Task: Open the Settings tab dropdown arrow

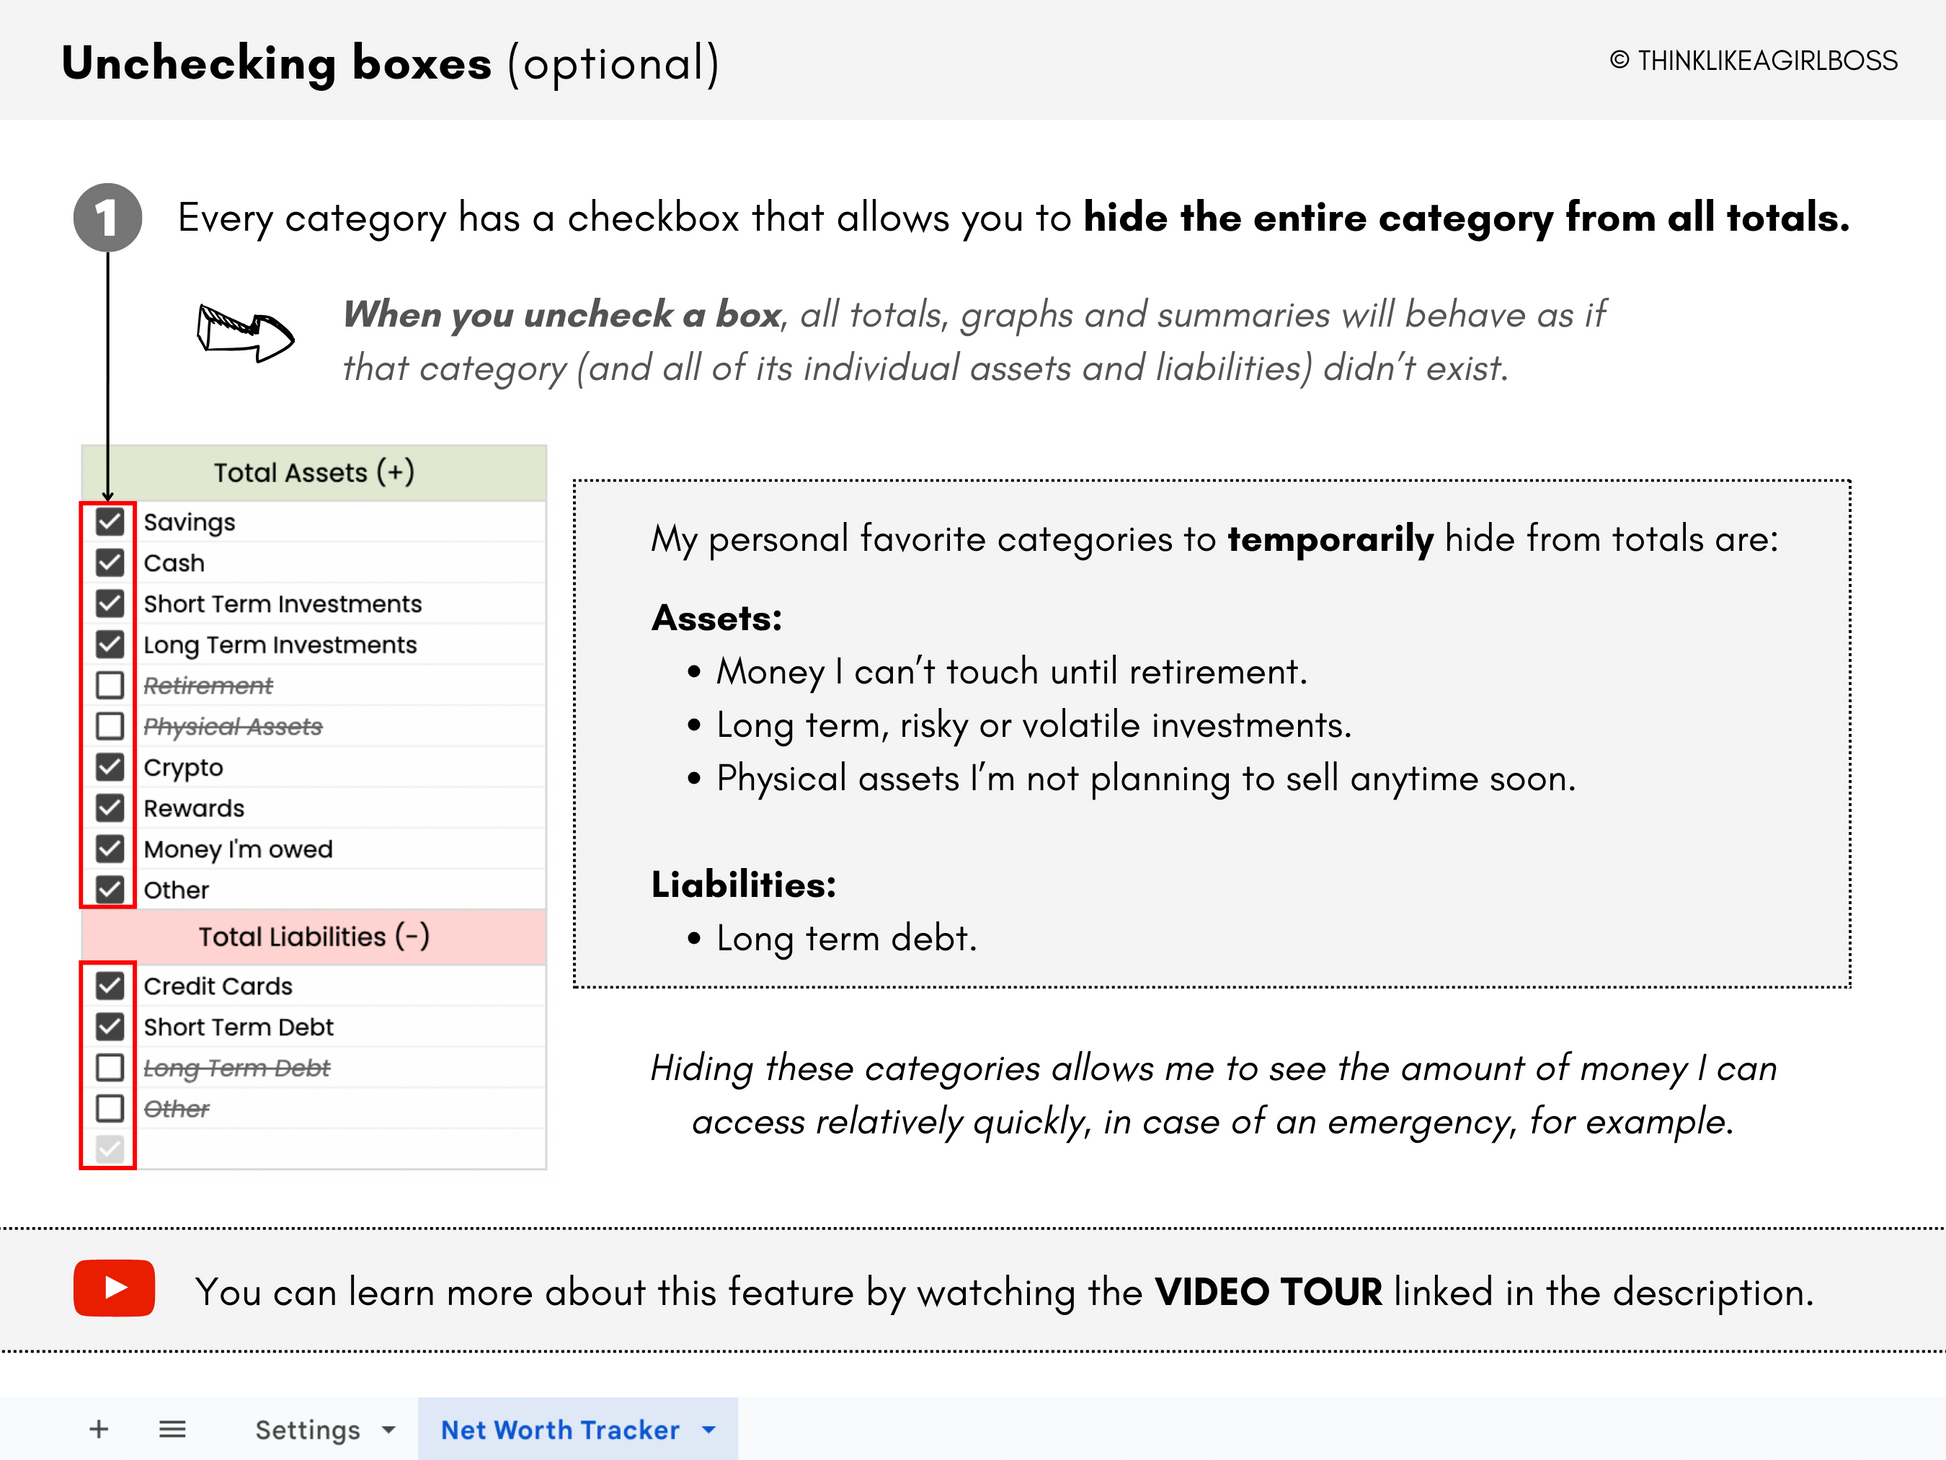Action: (389, 1430)
